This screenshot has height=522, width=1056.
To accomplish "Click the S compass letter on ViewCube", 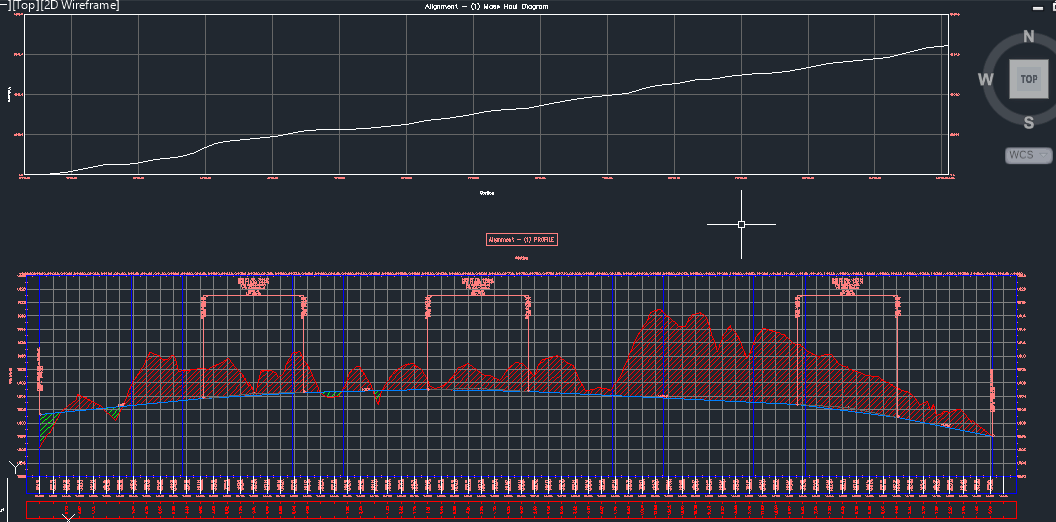I will pyautogui.click(x=1028, y=122).
